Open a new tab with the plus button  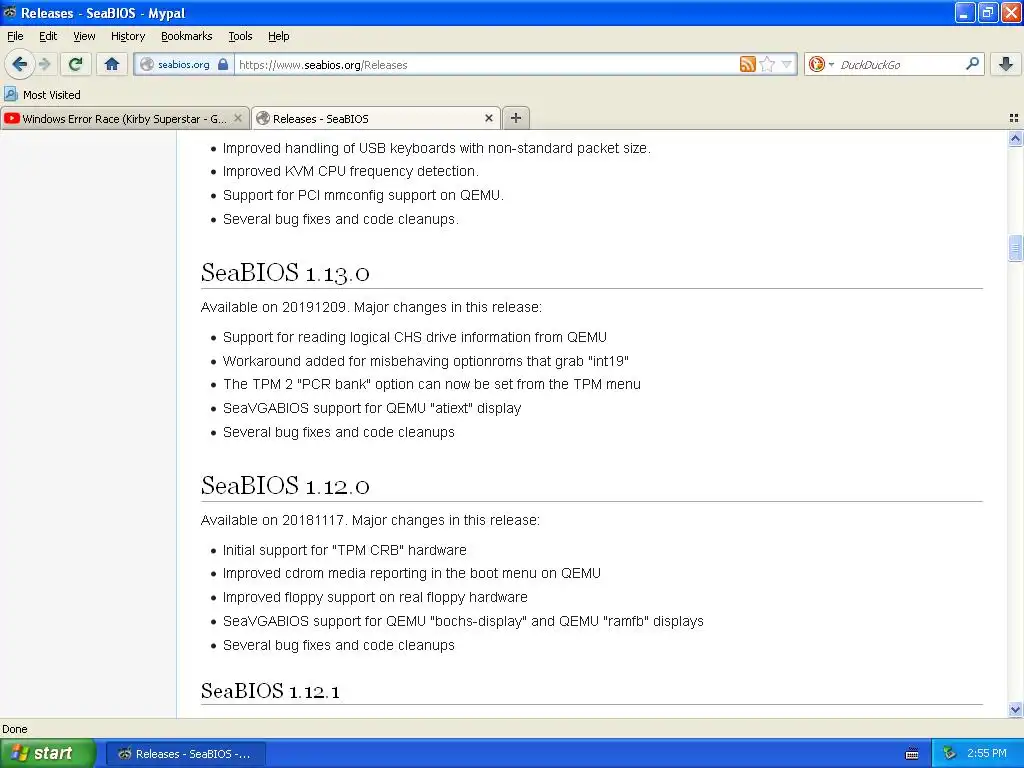point(516,118)
